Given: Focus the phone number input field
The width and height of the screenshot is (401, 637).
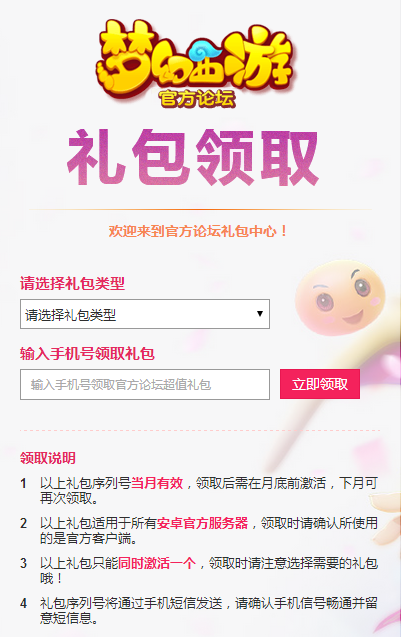Looking at the screenshot, I should click(x=145, y=384).
